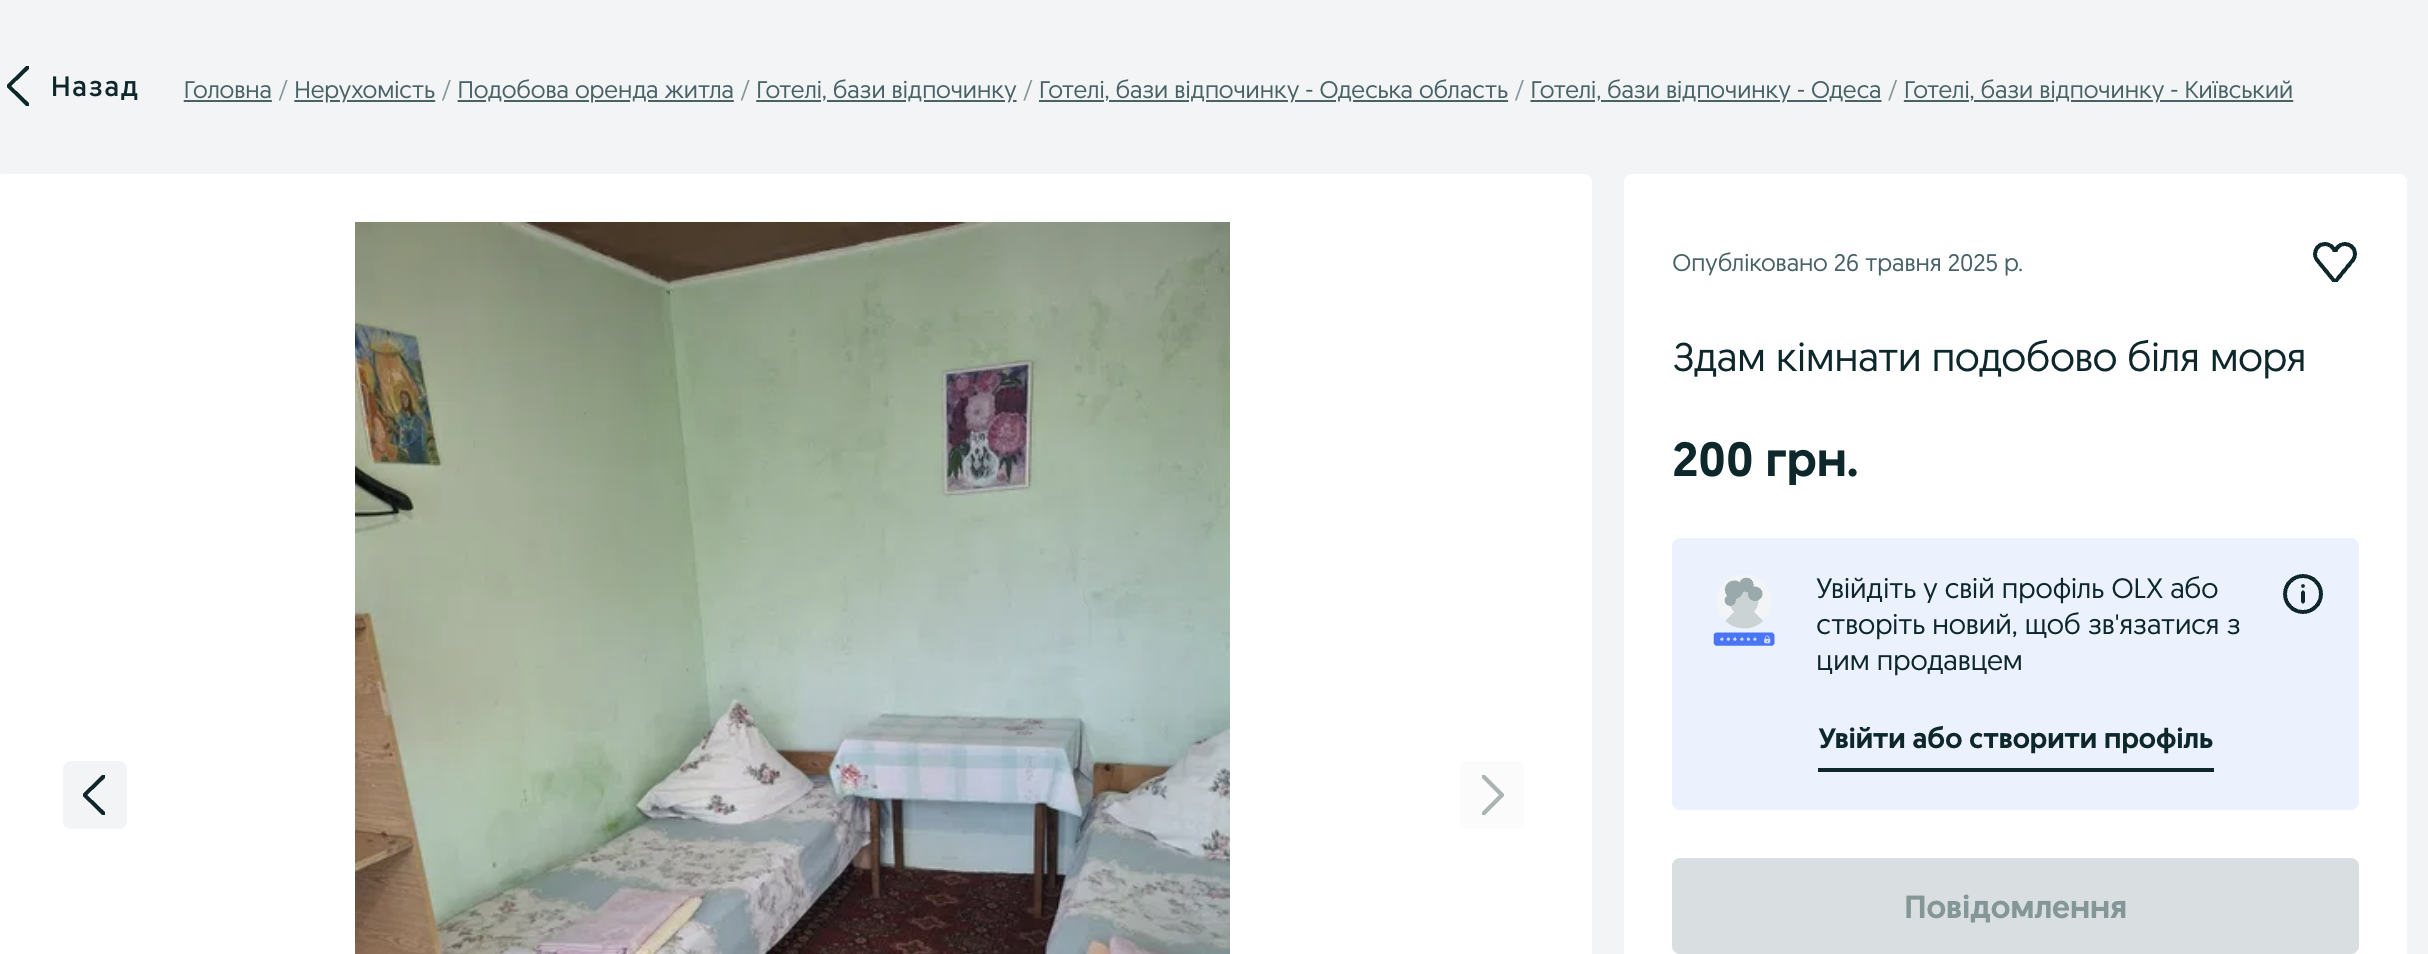Open the Головна breadcrumb link
The height and width of the screenshot is (954, 2428).
click(227, 90)
